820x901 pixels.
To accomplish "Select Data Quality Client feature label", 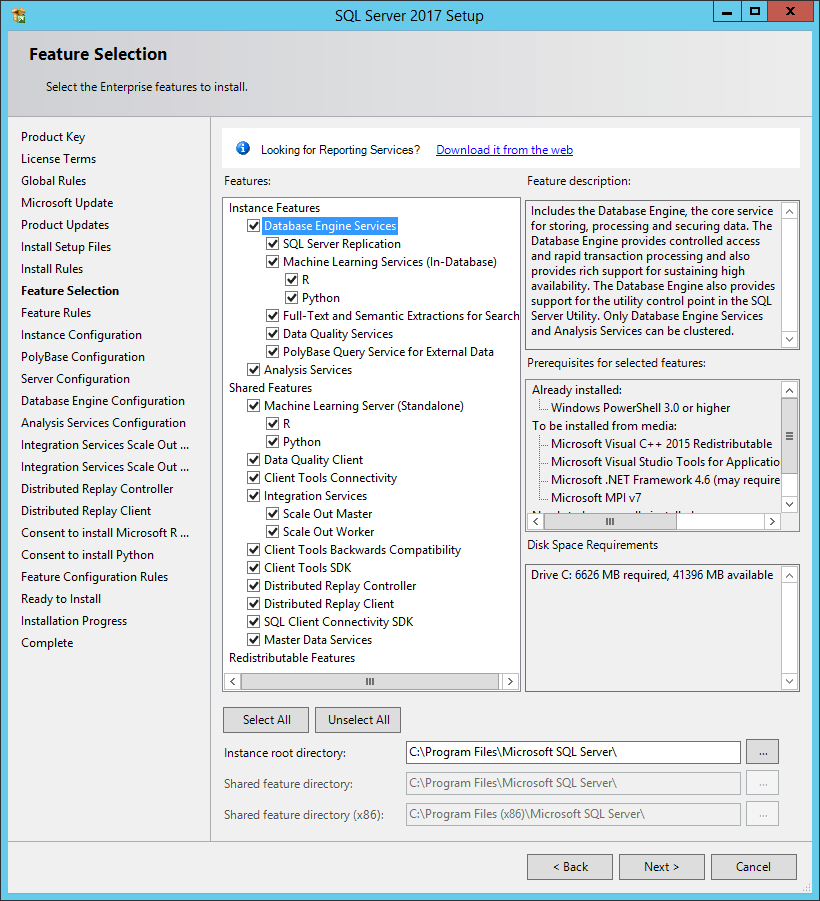I will coord(313,460).
